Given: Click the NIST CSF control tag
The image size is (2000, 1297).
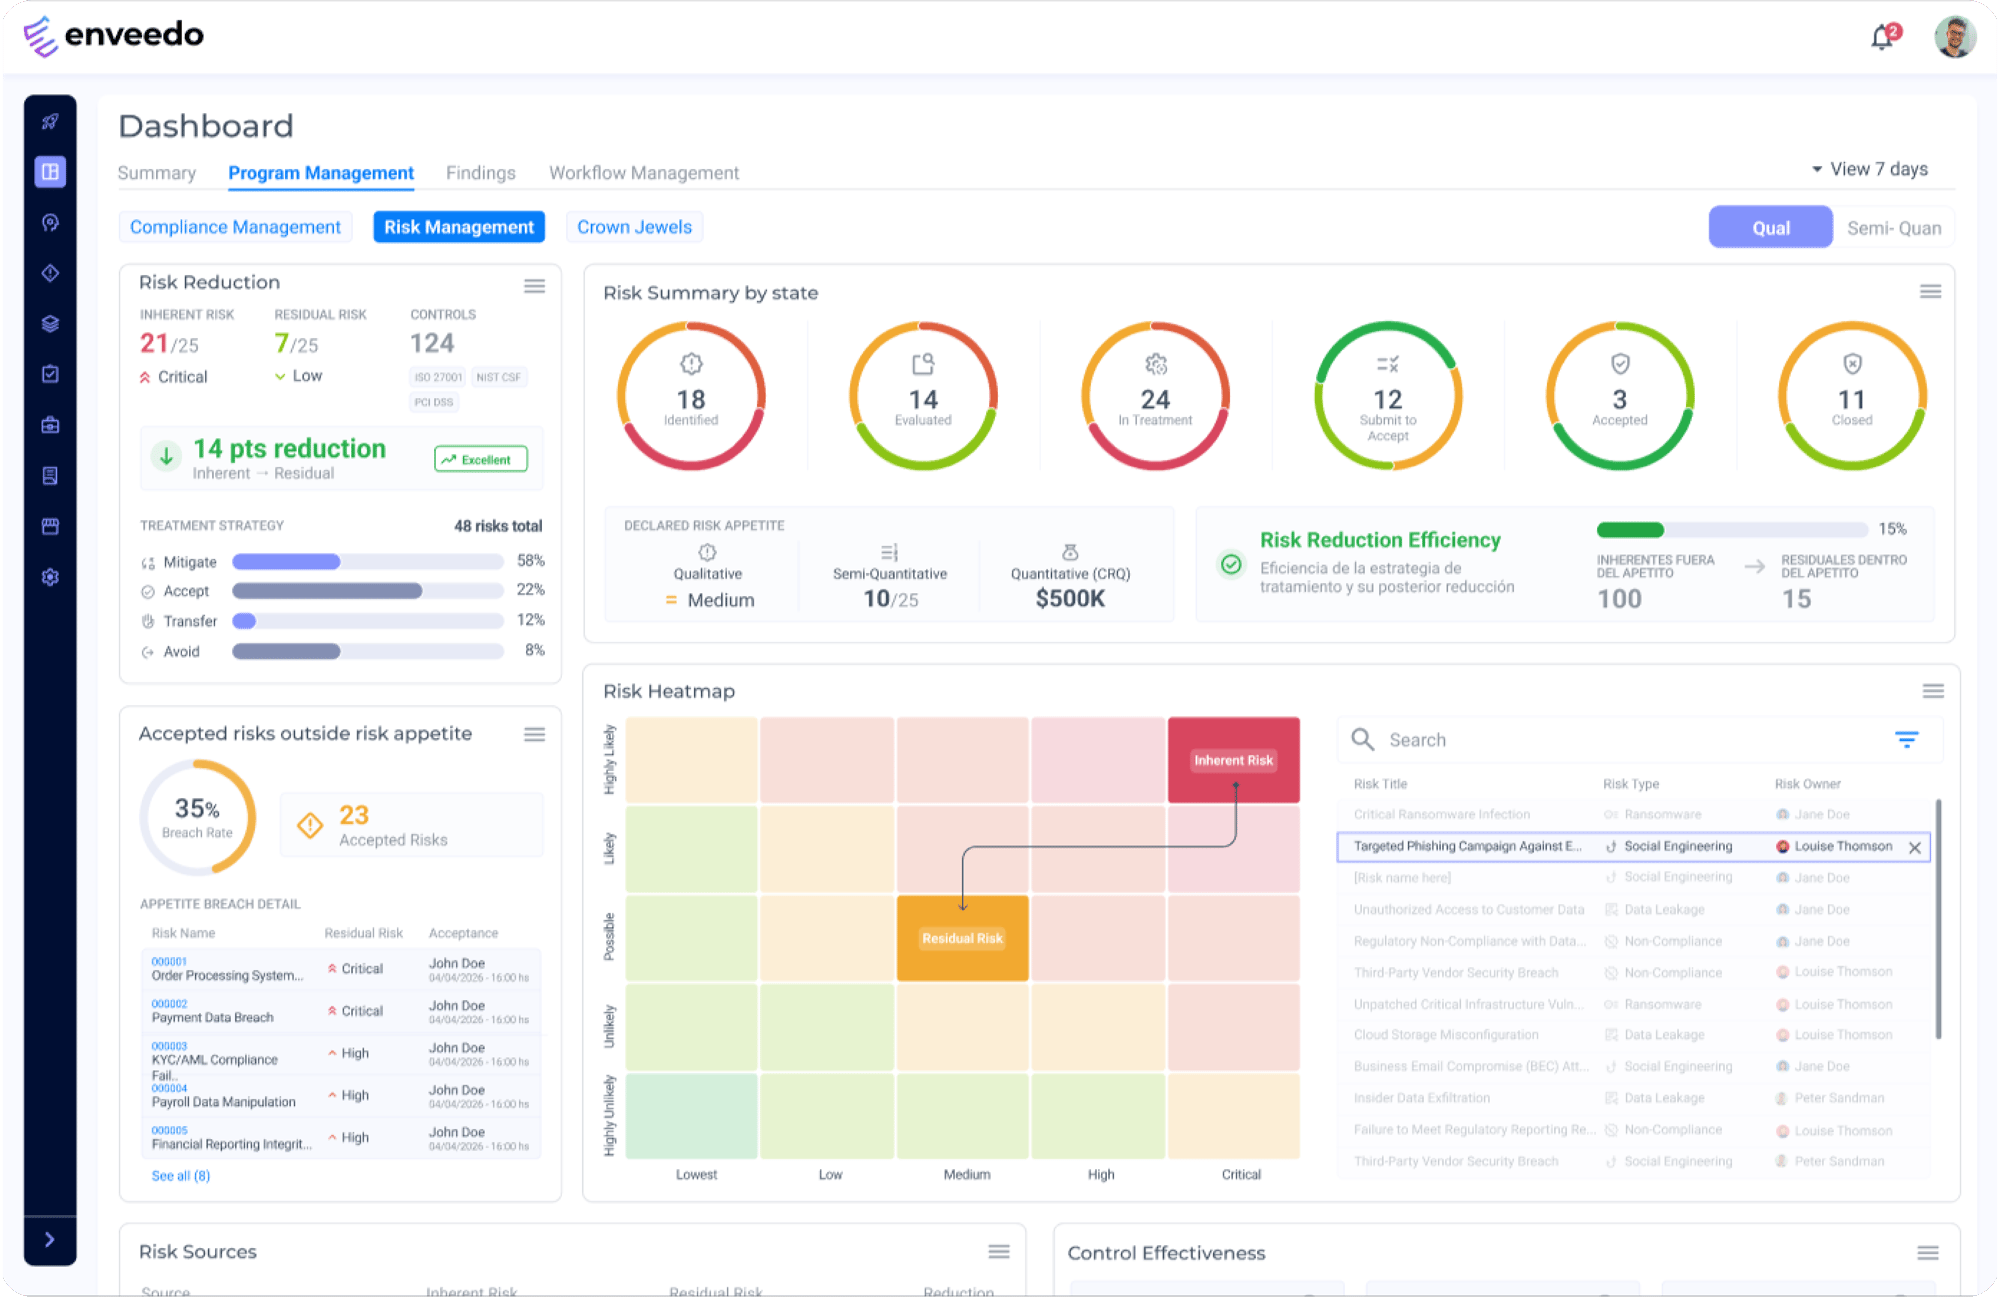Looking at the screenshot, I should point(498,377).
